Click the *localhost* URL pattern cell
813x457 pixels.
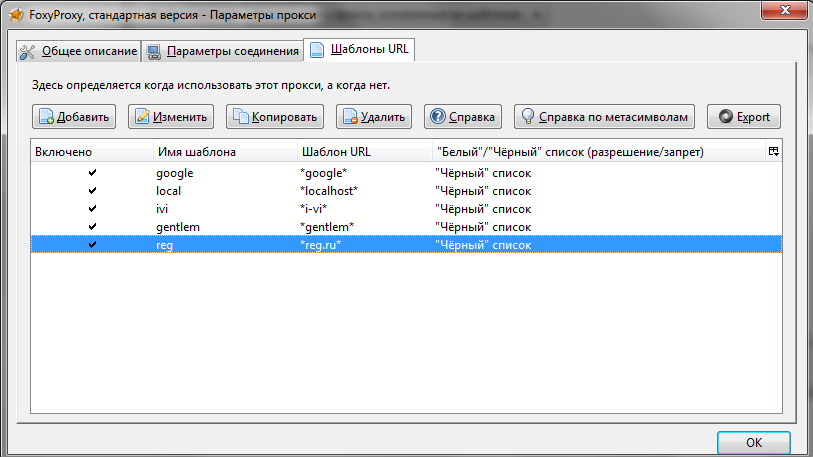[x=329, y=191]
